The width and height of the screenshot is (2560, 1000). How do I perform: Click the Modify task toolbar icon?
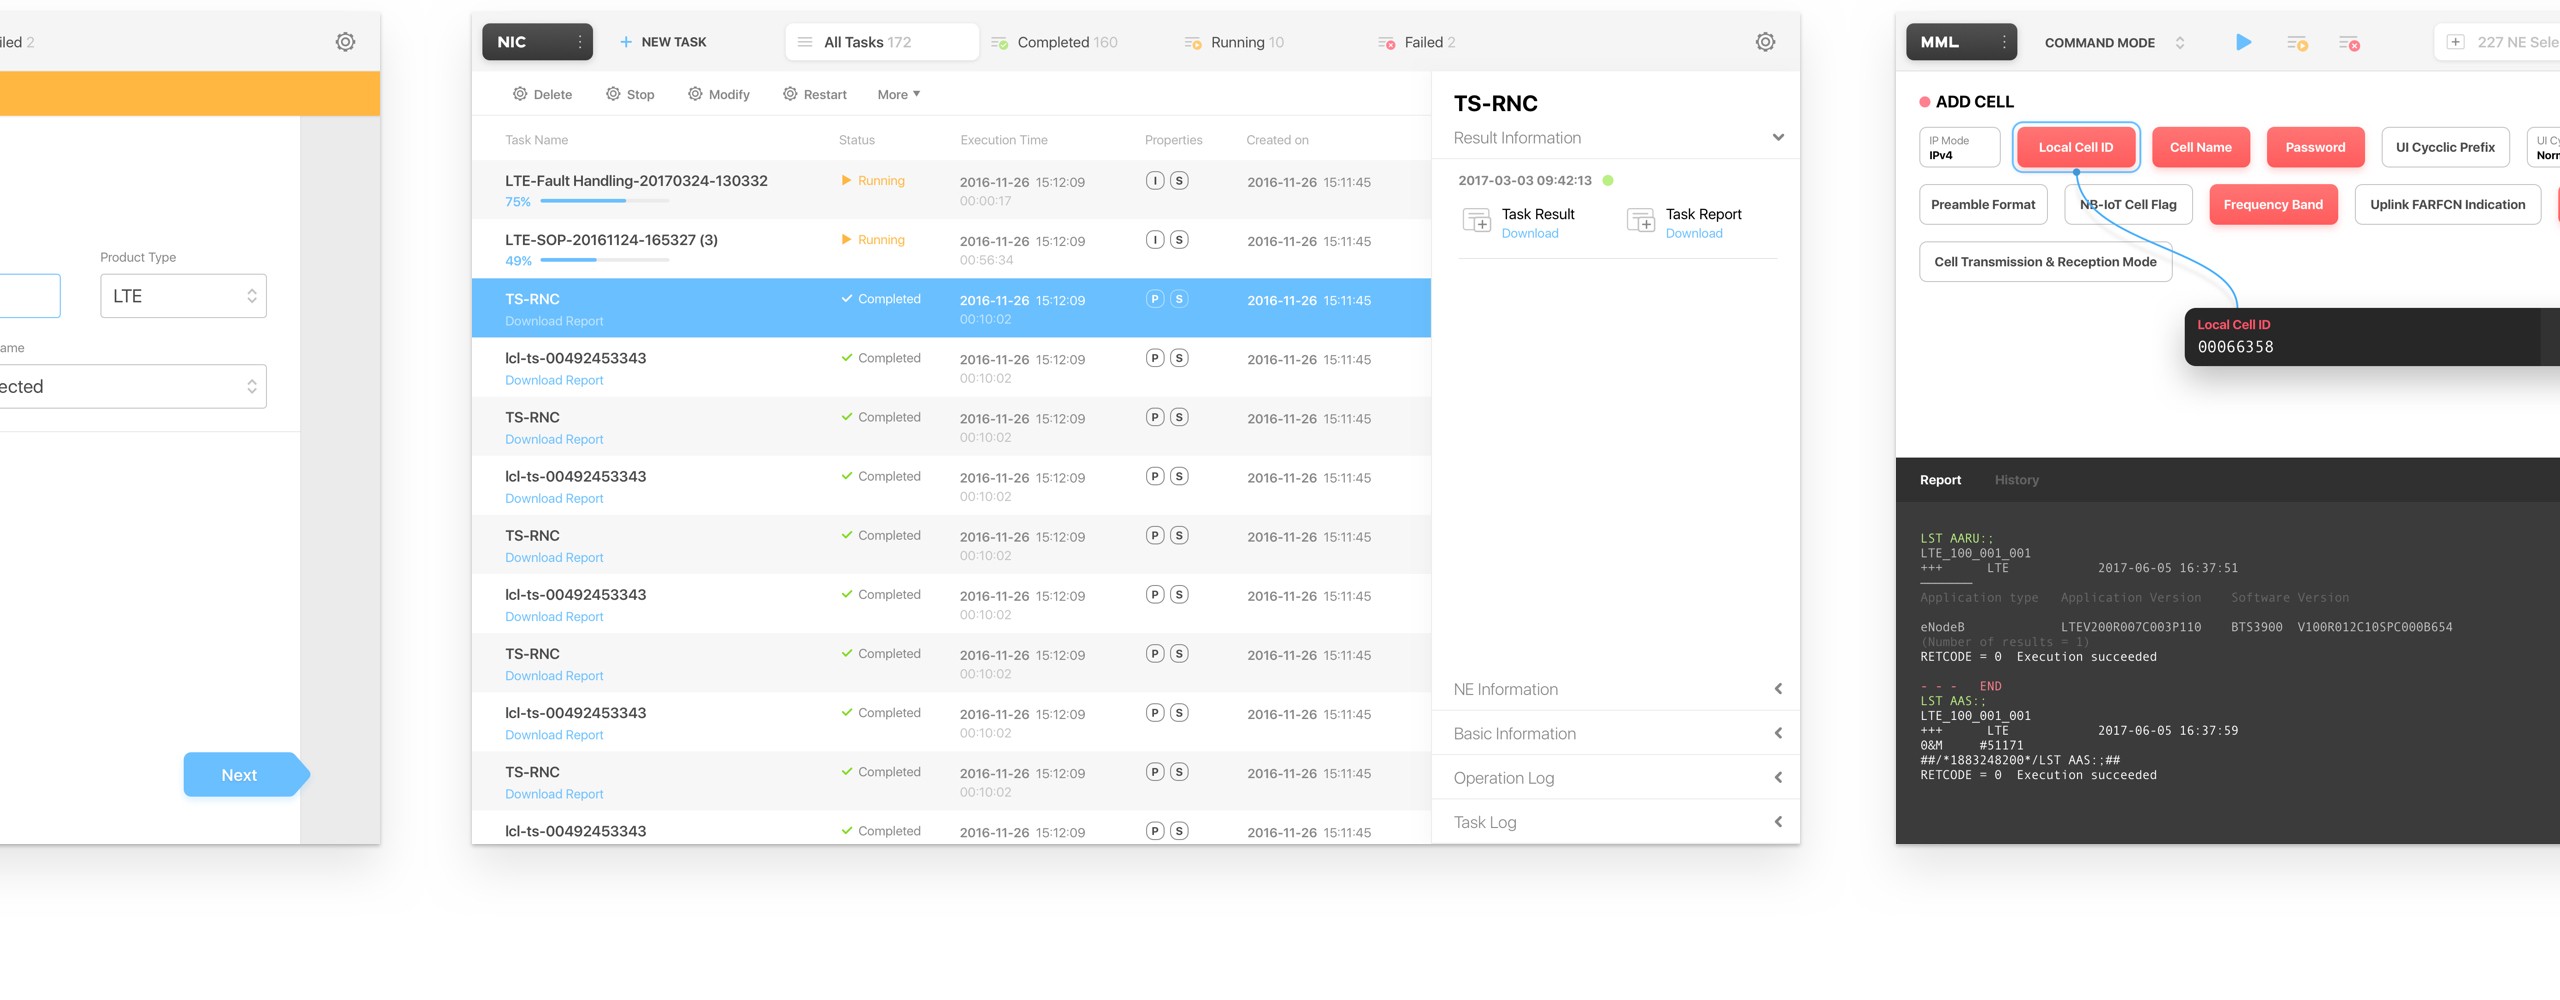pyautogui.click(x=717, y=93)
